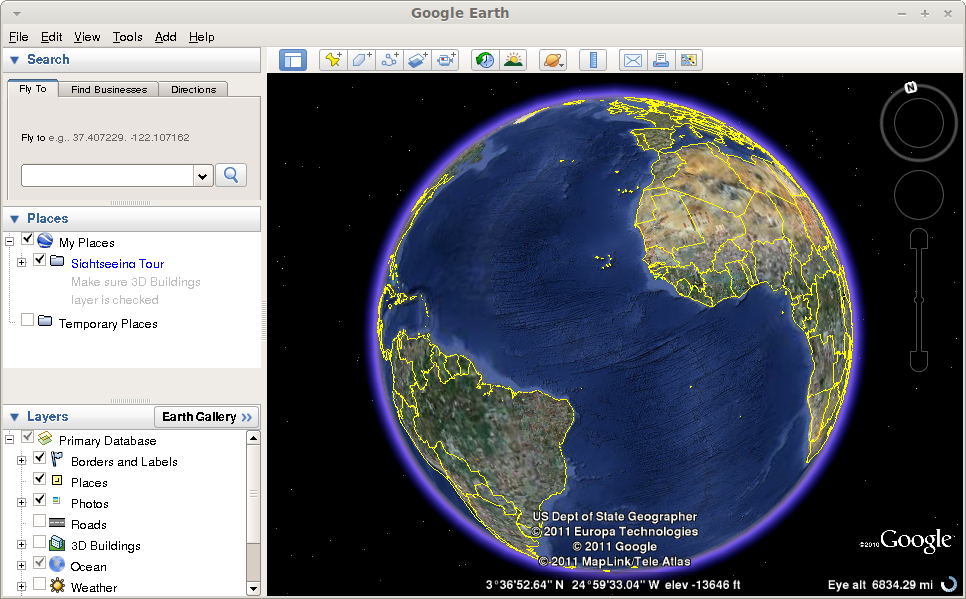Open the Sightseeing Tour link
The image size is (966, 599).
[x=118, y=264]
